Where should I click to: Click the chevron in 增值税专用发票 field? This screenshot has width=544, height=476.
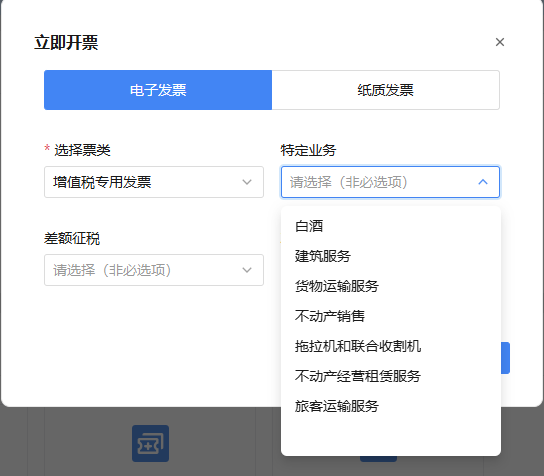click(x=247, y=182)
